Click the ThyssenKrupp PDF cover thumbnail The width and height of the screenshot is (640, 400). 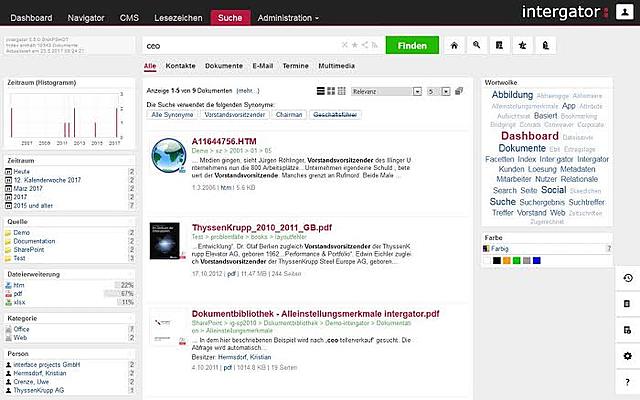165,241
